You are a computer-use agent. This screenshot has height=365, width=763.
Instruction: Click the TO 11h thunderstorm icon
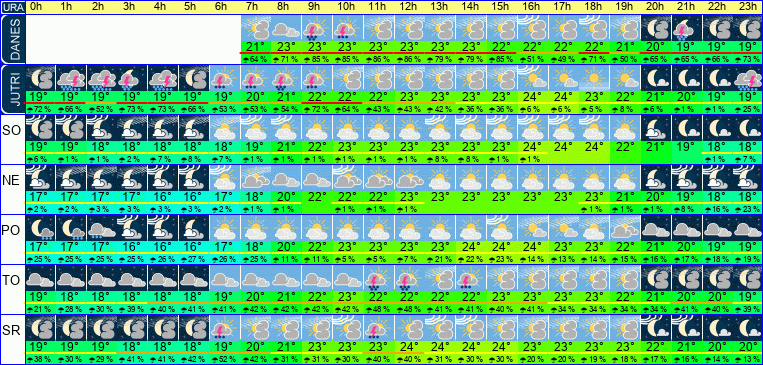click(378, 277)
